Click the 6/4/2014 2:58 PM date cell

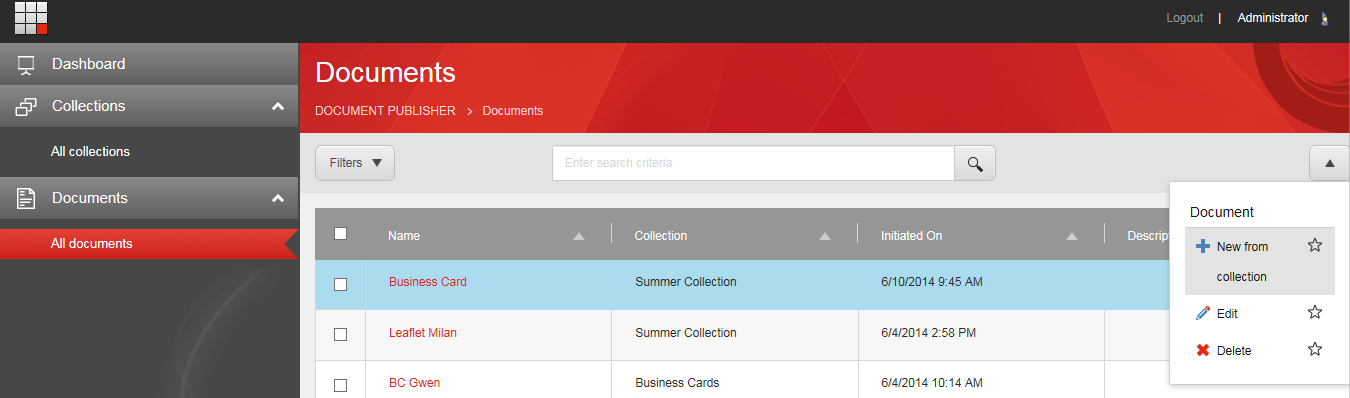(x=928, y=333)
